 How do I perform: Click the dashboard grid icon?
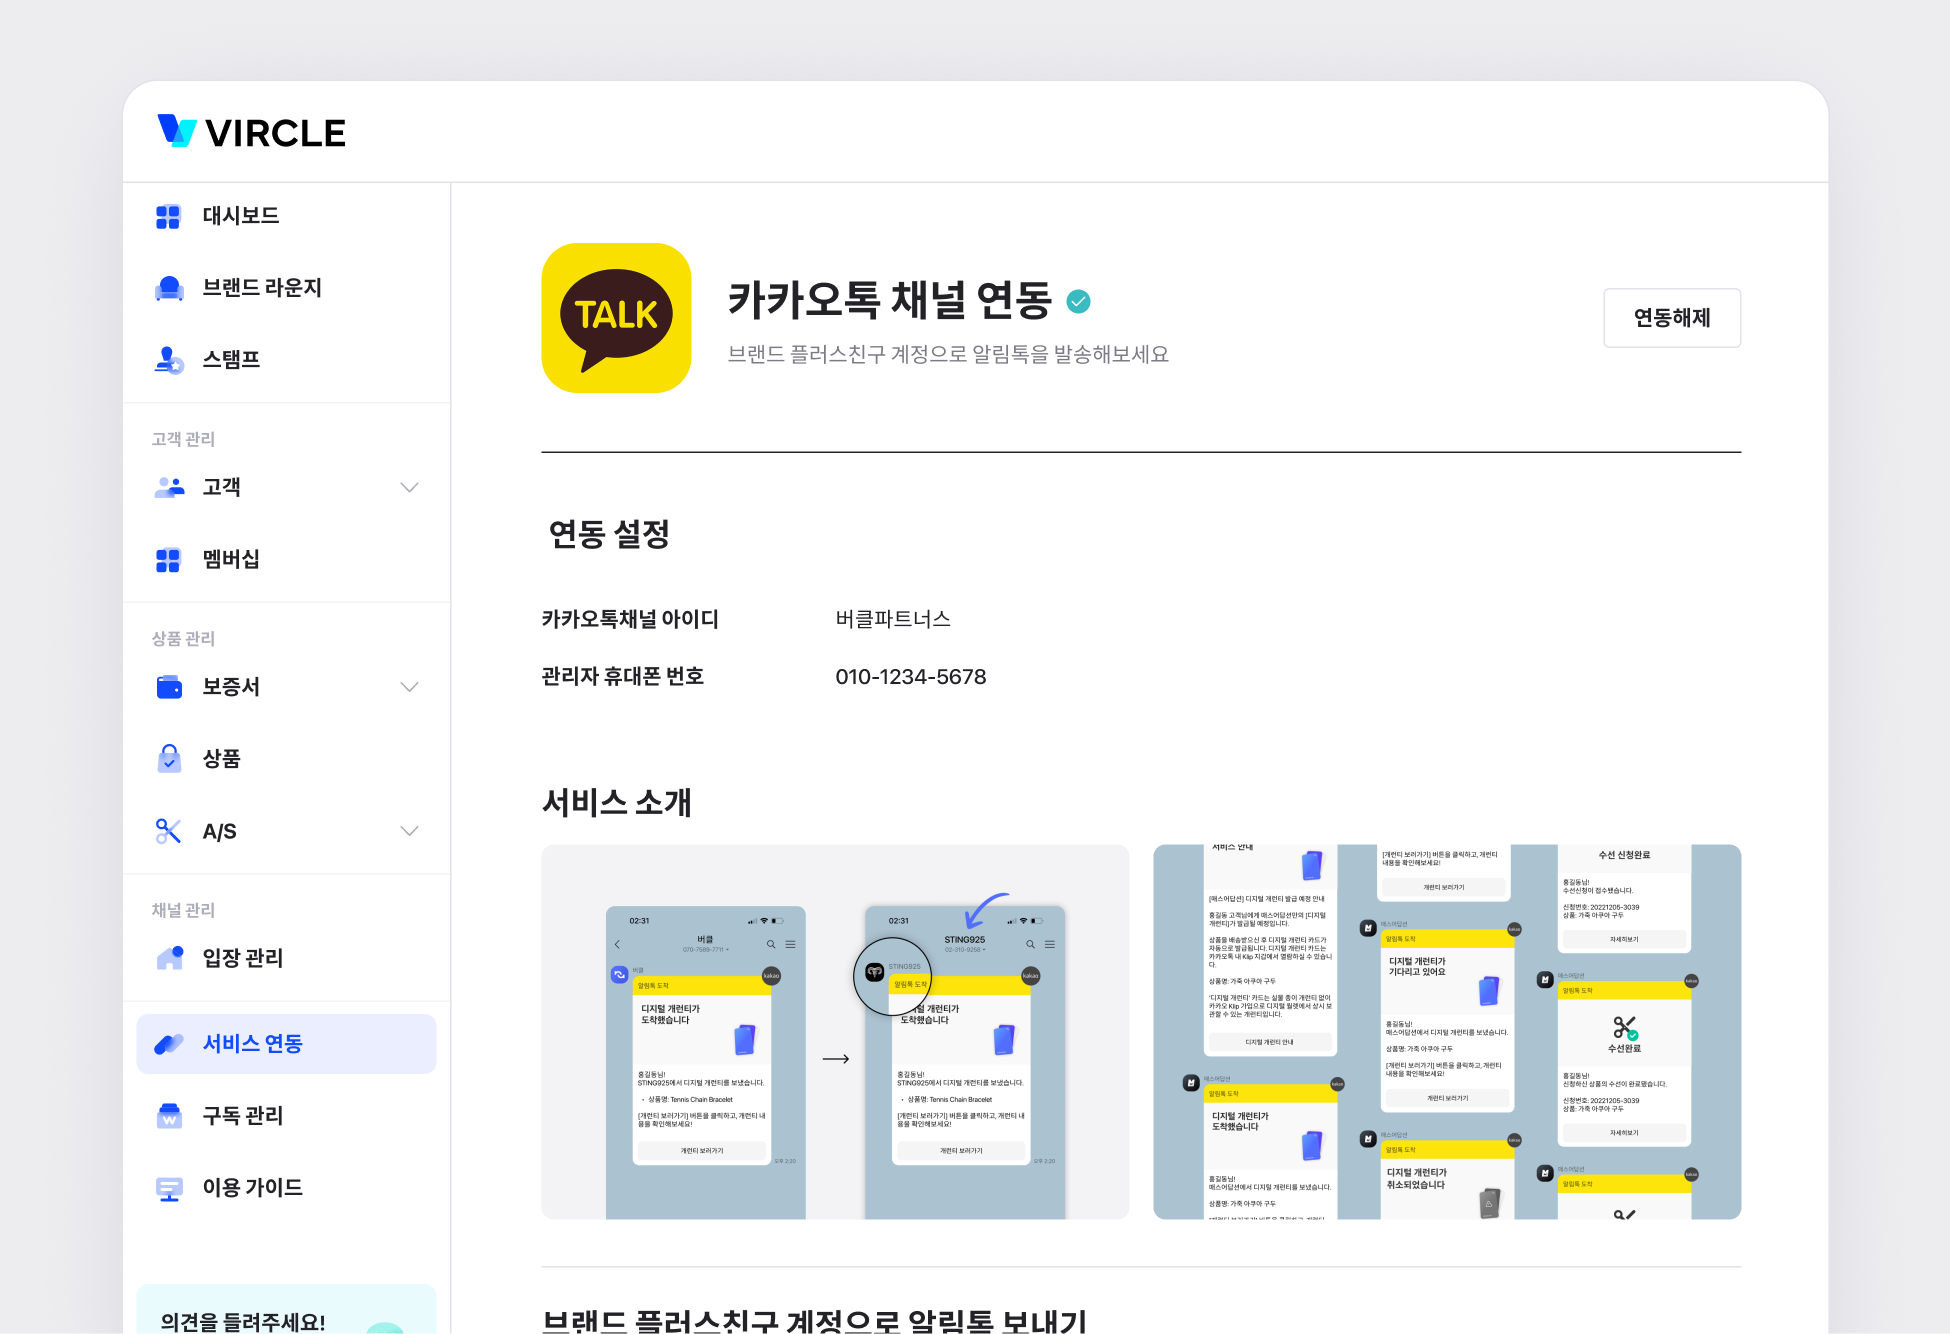[168, 216]
